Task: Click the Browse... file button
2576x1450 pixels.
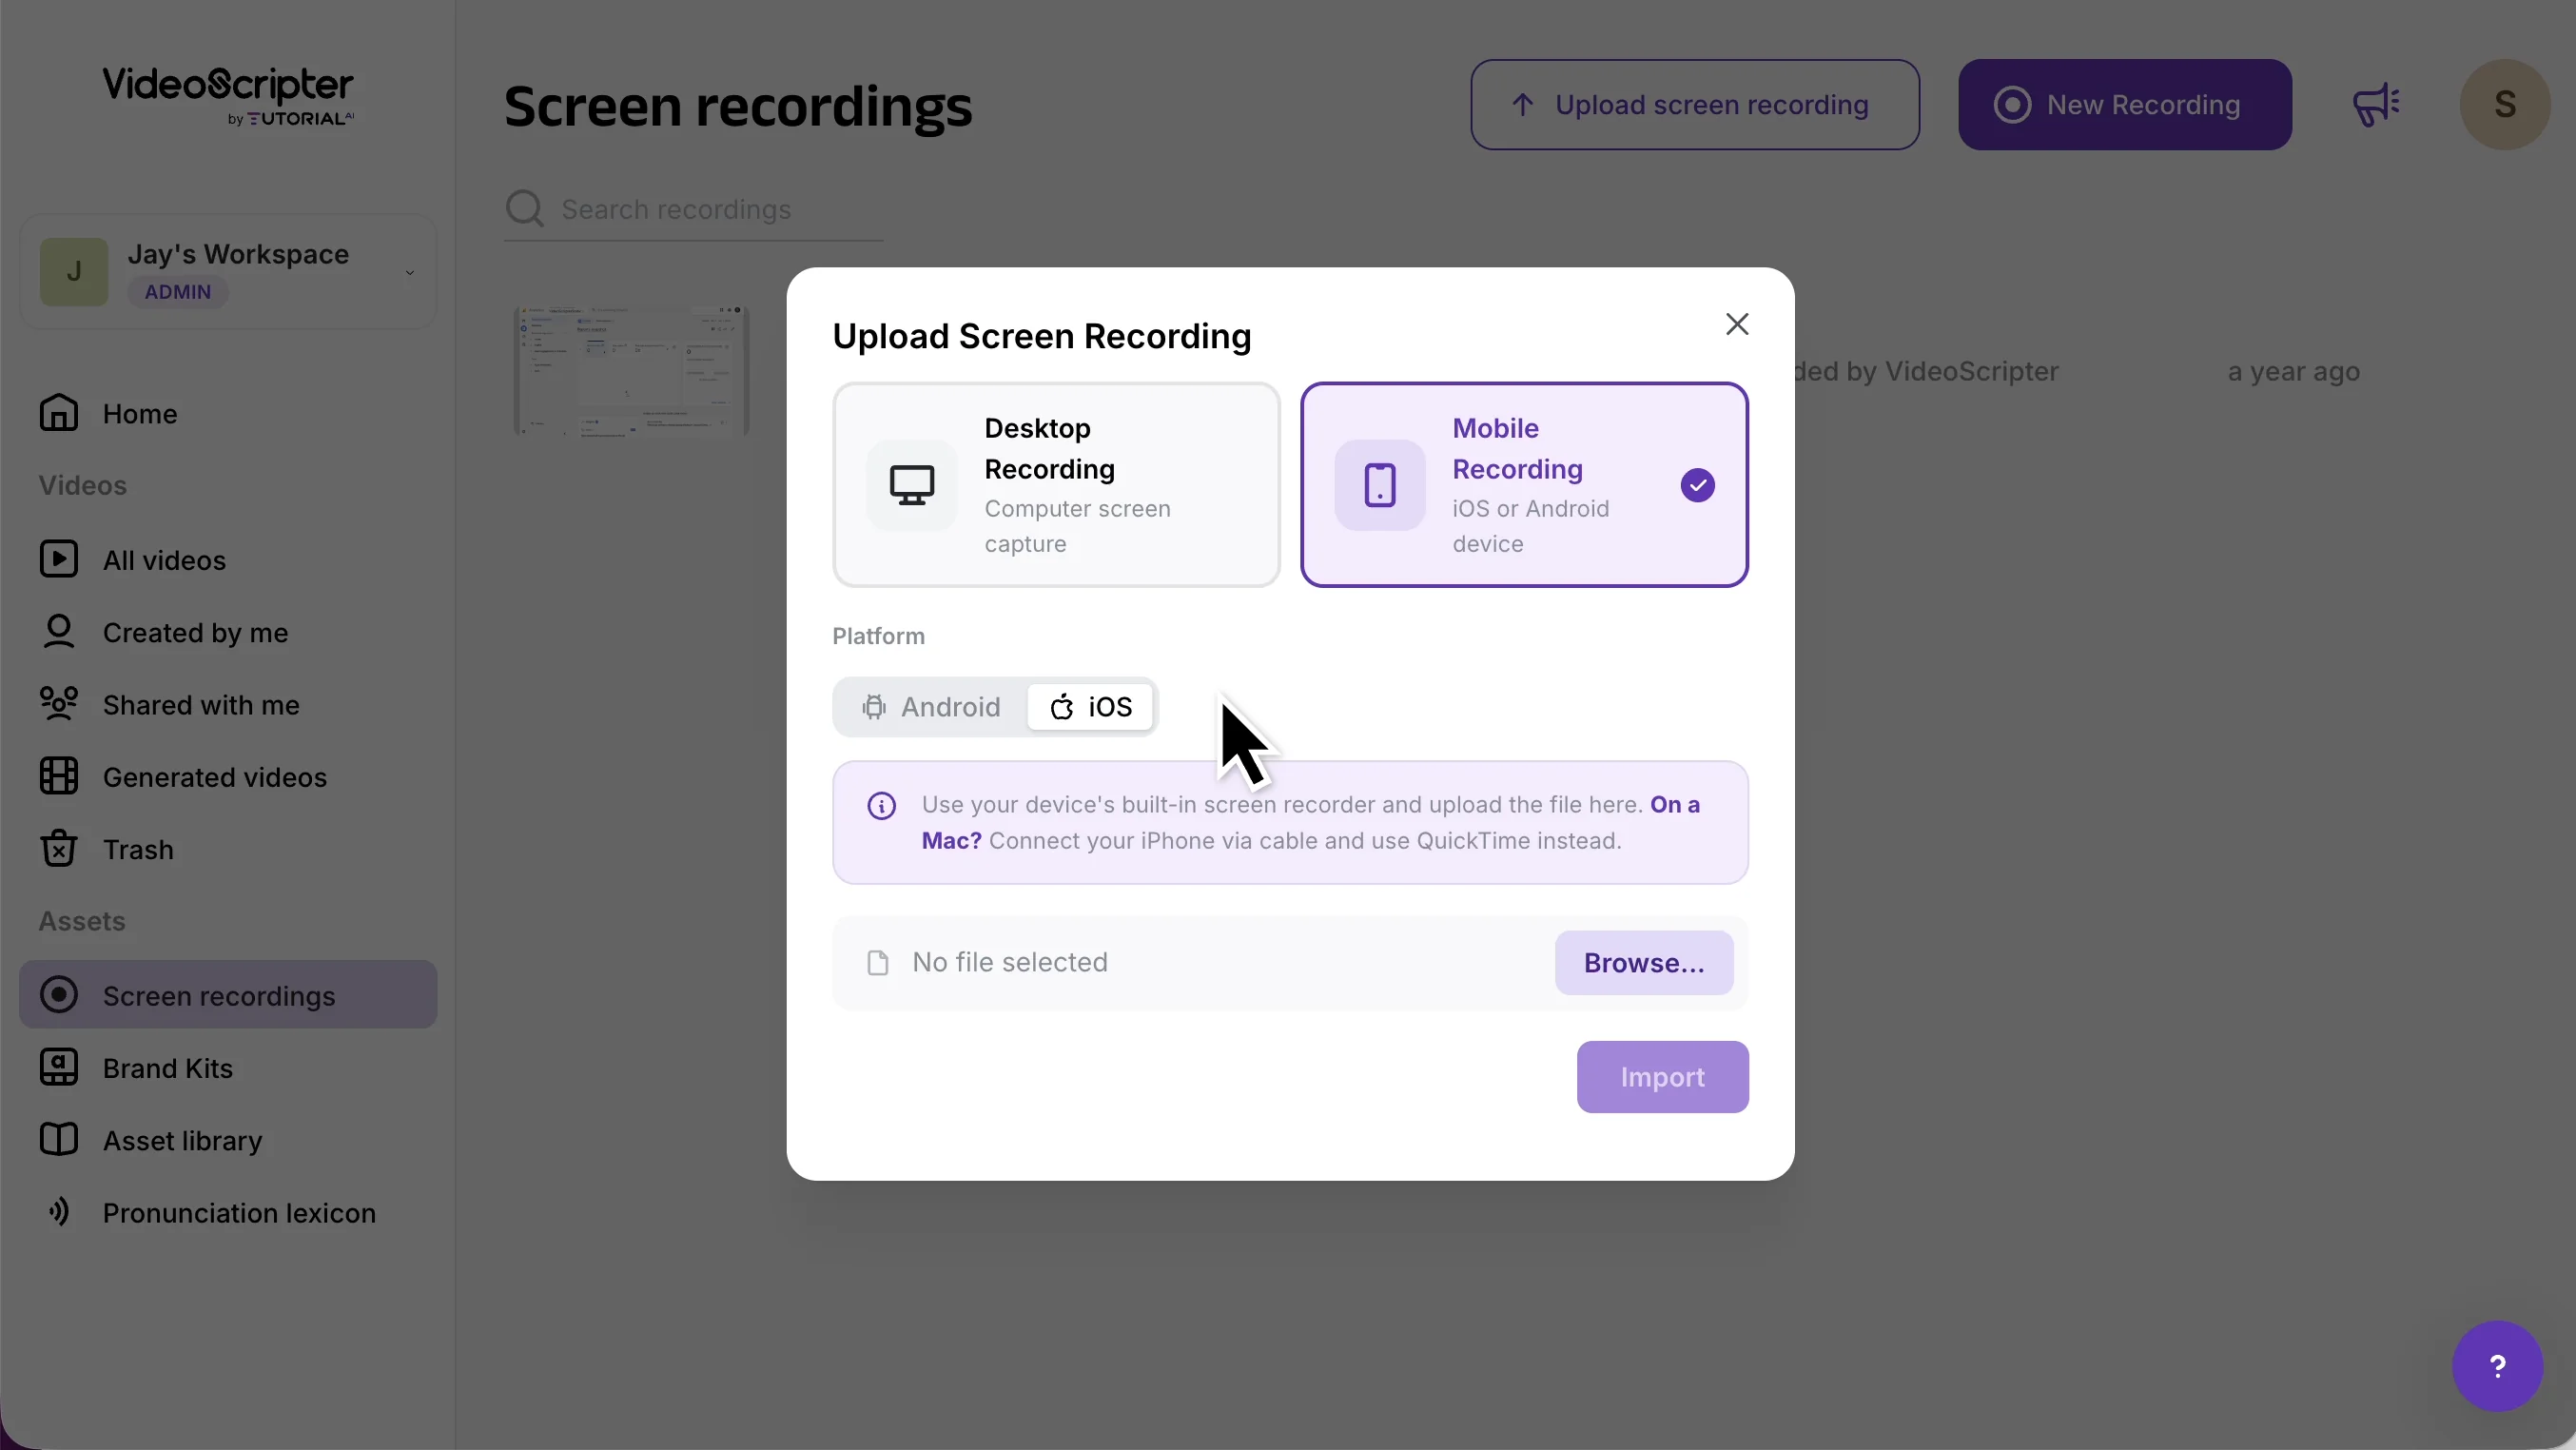Action: [1643, 963]
